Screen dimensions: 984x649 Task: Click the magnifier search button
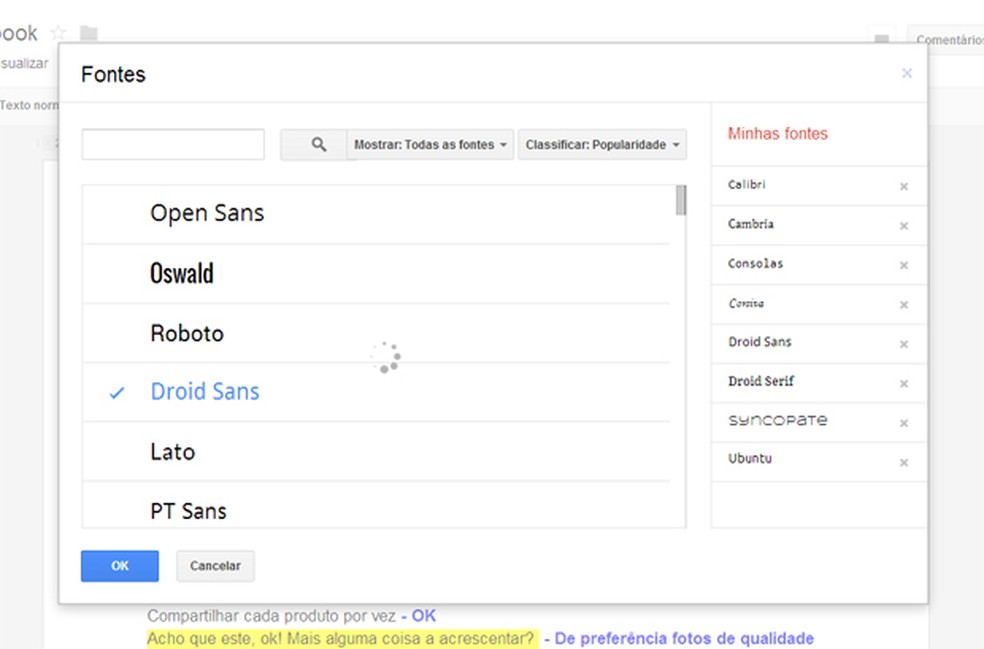tap(318, 145)
